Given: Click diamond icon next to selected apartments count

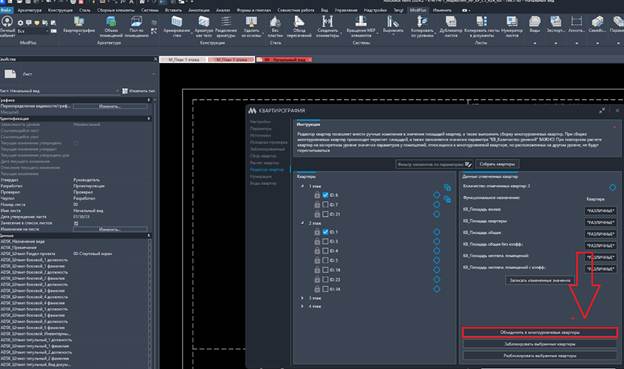Looking at the screenshot, I should (x=612, y=187).
